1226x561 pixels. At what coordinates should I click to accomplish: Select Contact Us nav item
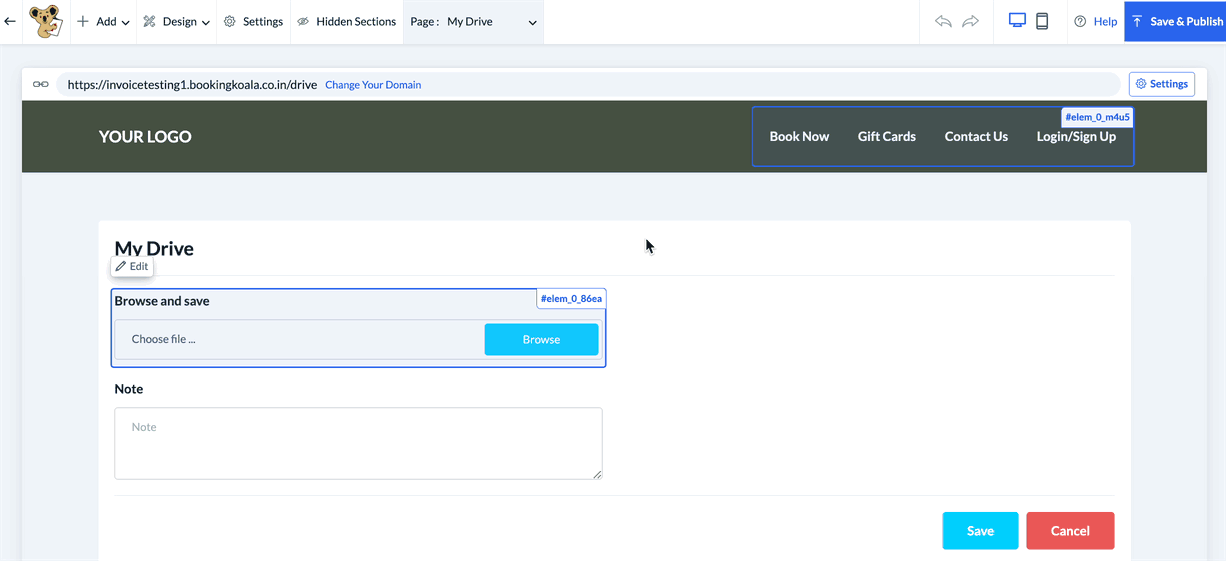(976, 137)
